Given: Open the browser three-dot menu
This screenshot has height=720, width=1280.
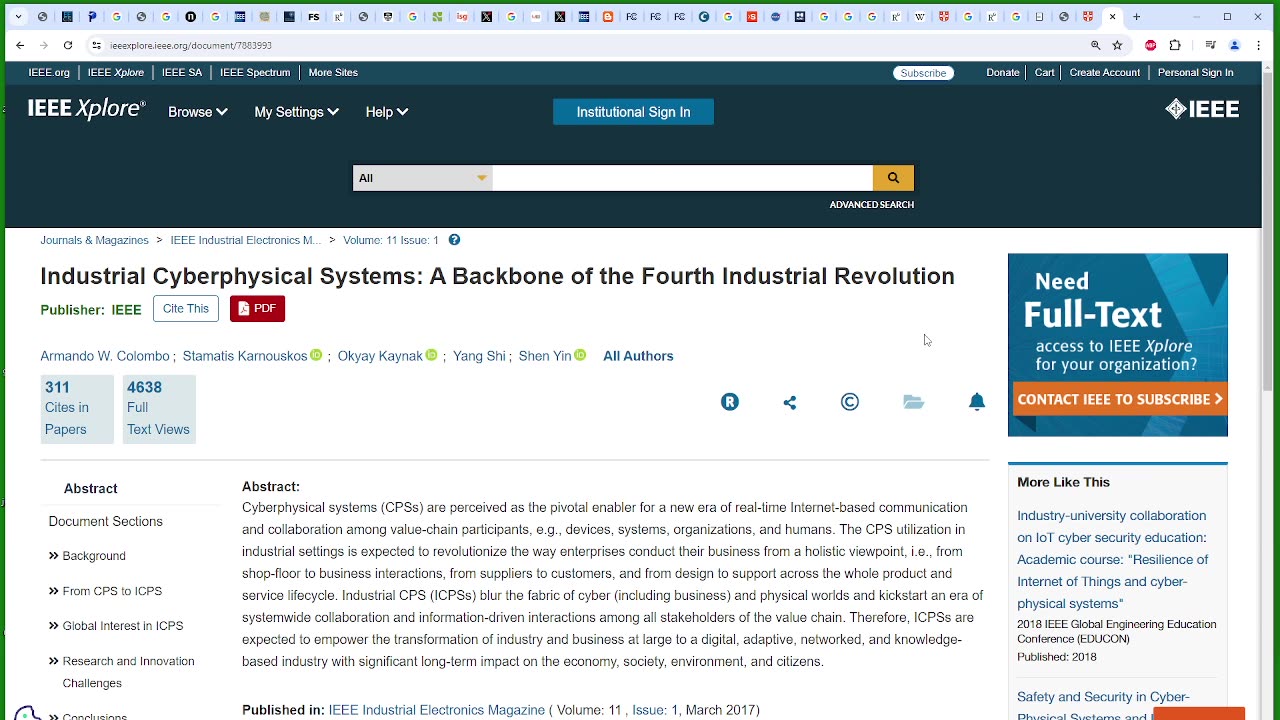Looking at the screenshot, I should (x=1258, y=45).
